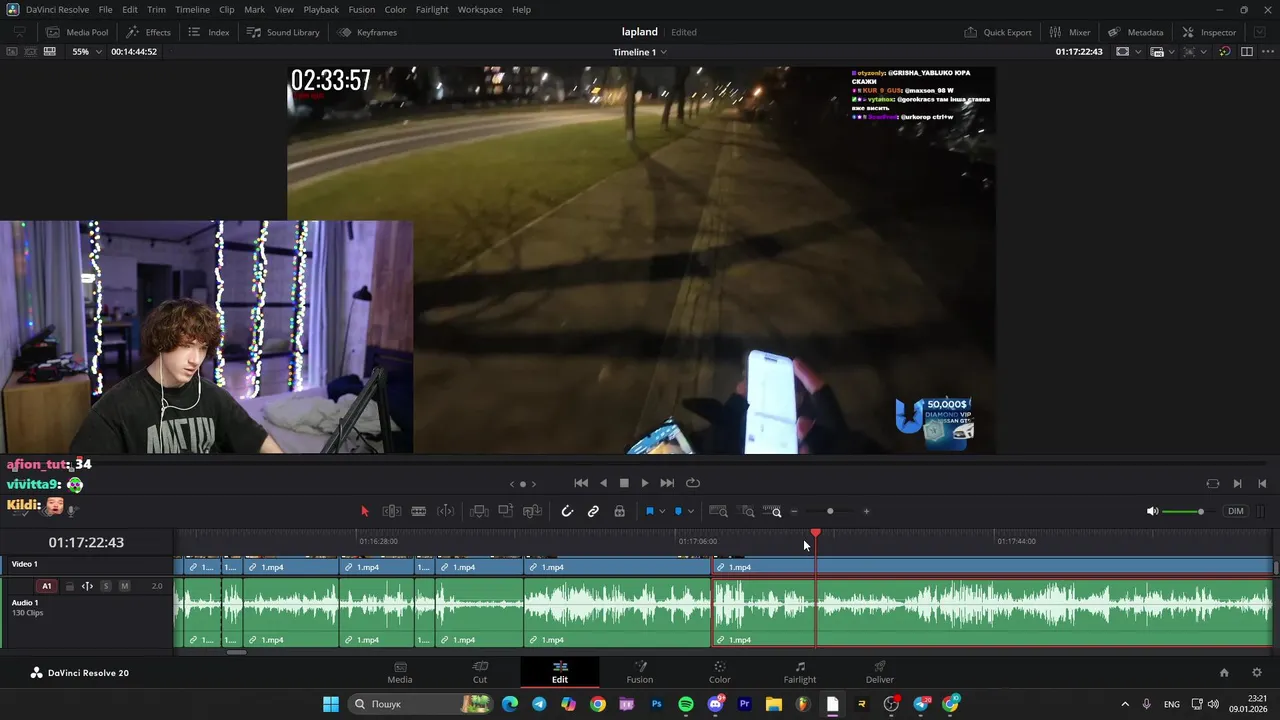Open the Trim menu
Image resolution: width=1280 pixels, height=720 pixels.
pos(157,9)
